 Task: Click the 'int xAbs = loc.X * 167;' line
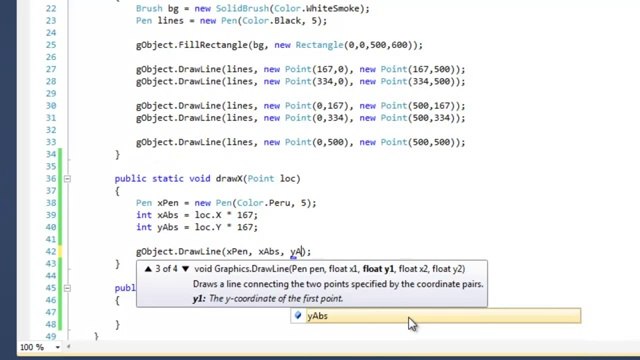point(197,215)
